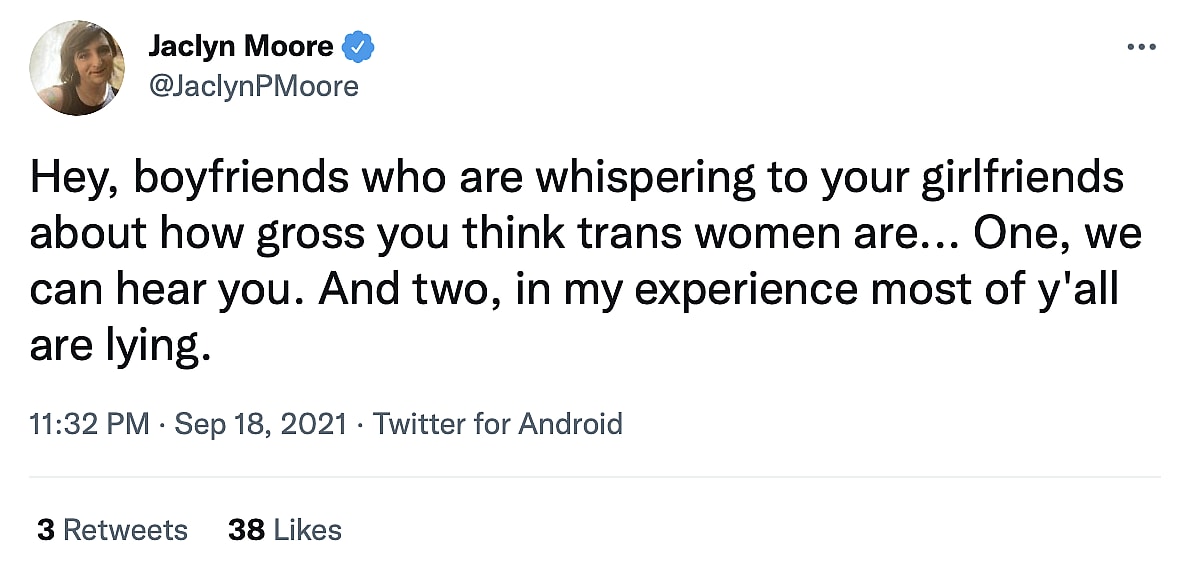Open the three-dot more options menu
The width and height of the screenshot is (1186, 579).
click(1141, 47)
